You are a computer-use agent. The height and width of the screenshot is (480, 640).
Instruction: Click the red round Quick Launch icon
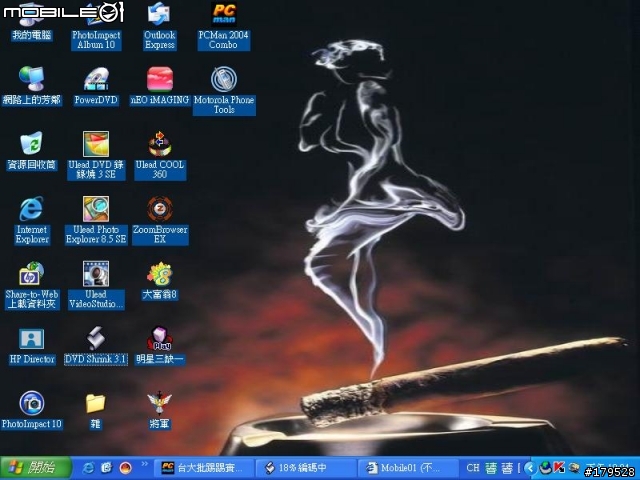(126, 468)
